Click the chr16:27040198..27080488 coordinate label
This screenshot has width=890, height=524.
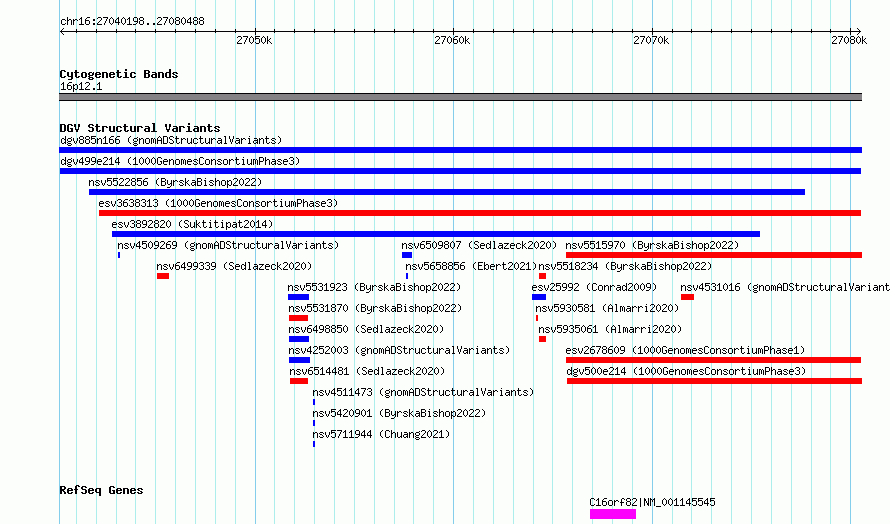(132, 22)
